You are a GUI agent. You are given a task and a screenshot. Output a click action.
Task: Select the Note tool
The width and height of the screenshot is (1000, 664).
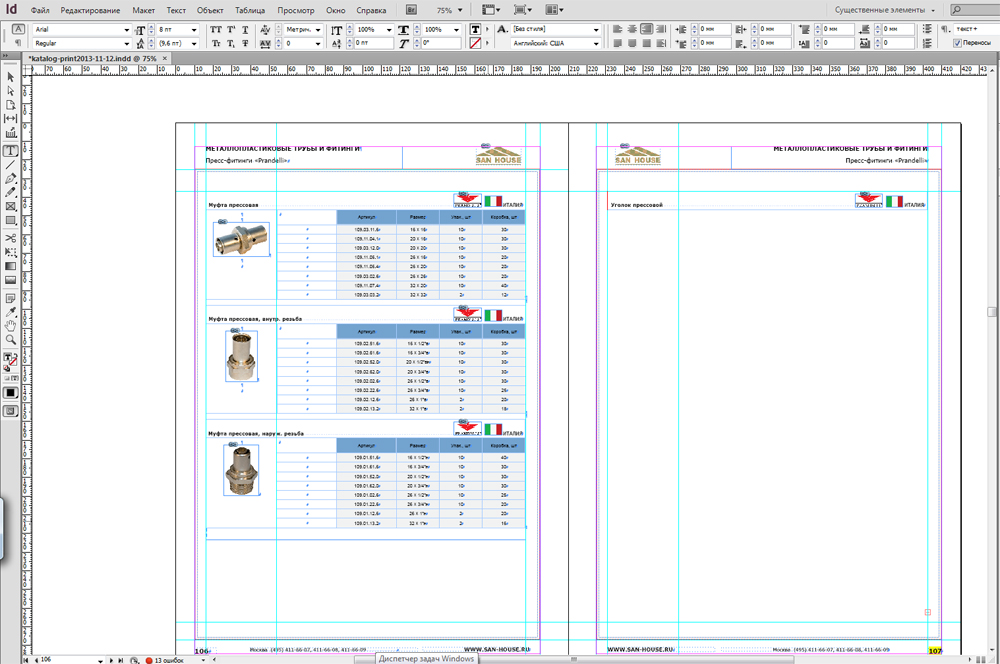pos(10,299)
